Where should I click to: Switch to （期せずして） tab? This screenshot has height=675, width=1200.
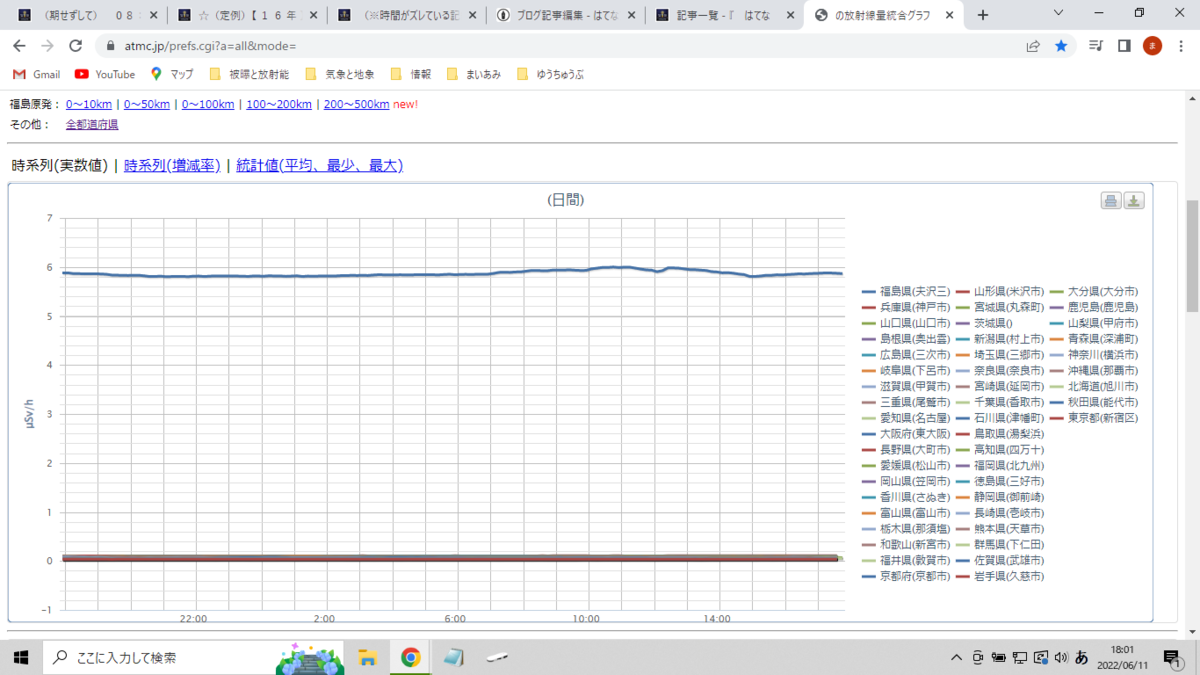[x=86, y=15]
